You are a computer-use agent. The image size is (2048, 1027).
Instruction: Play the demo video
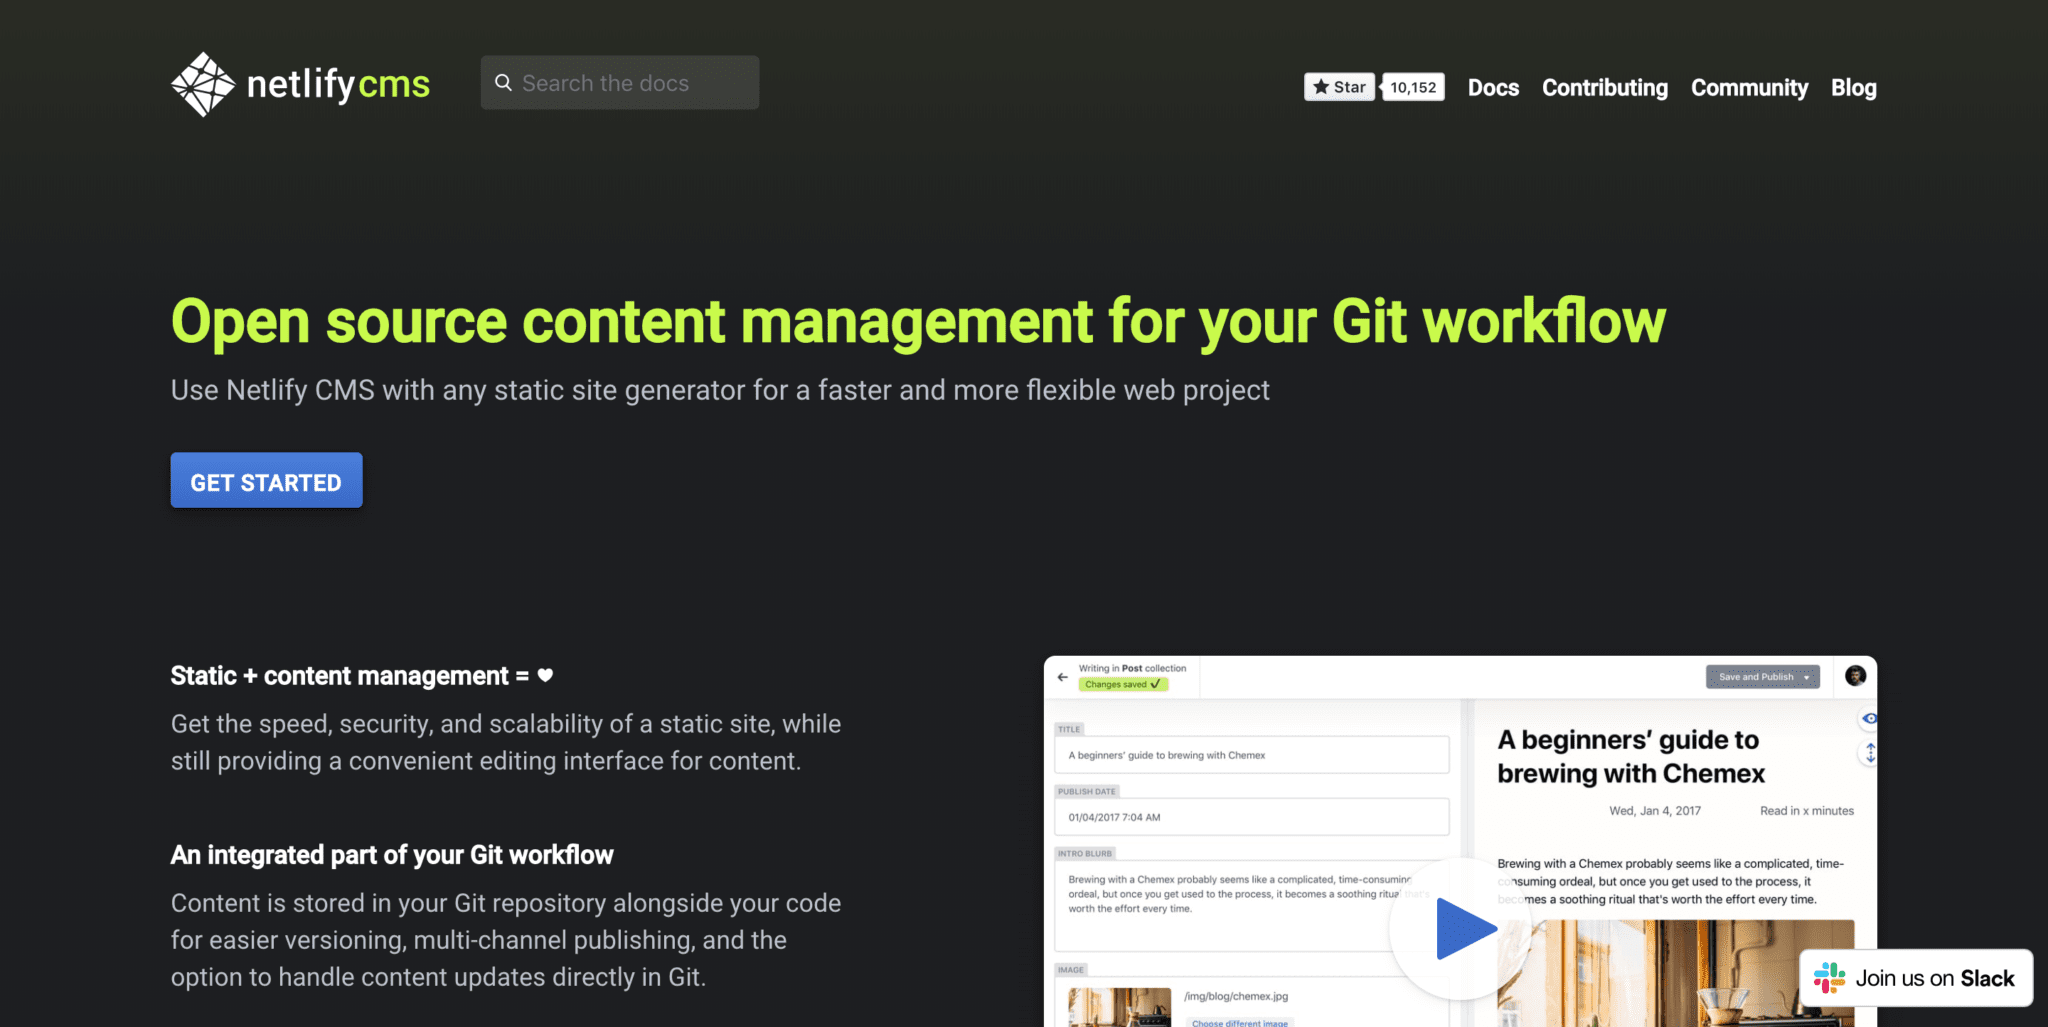[1461, 929]
